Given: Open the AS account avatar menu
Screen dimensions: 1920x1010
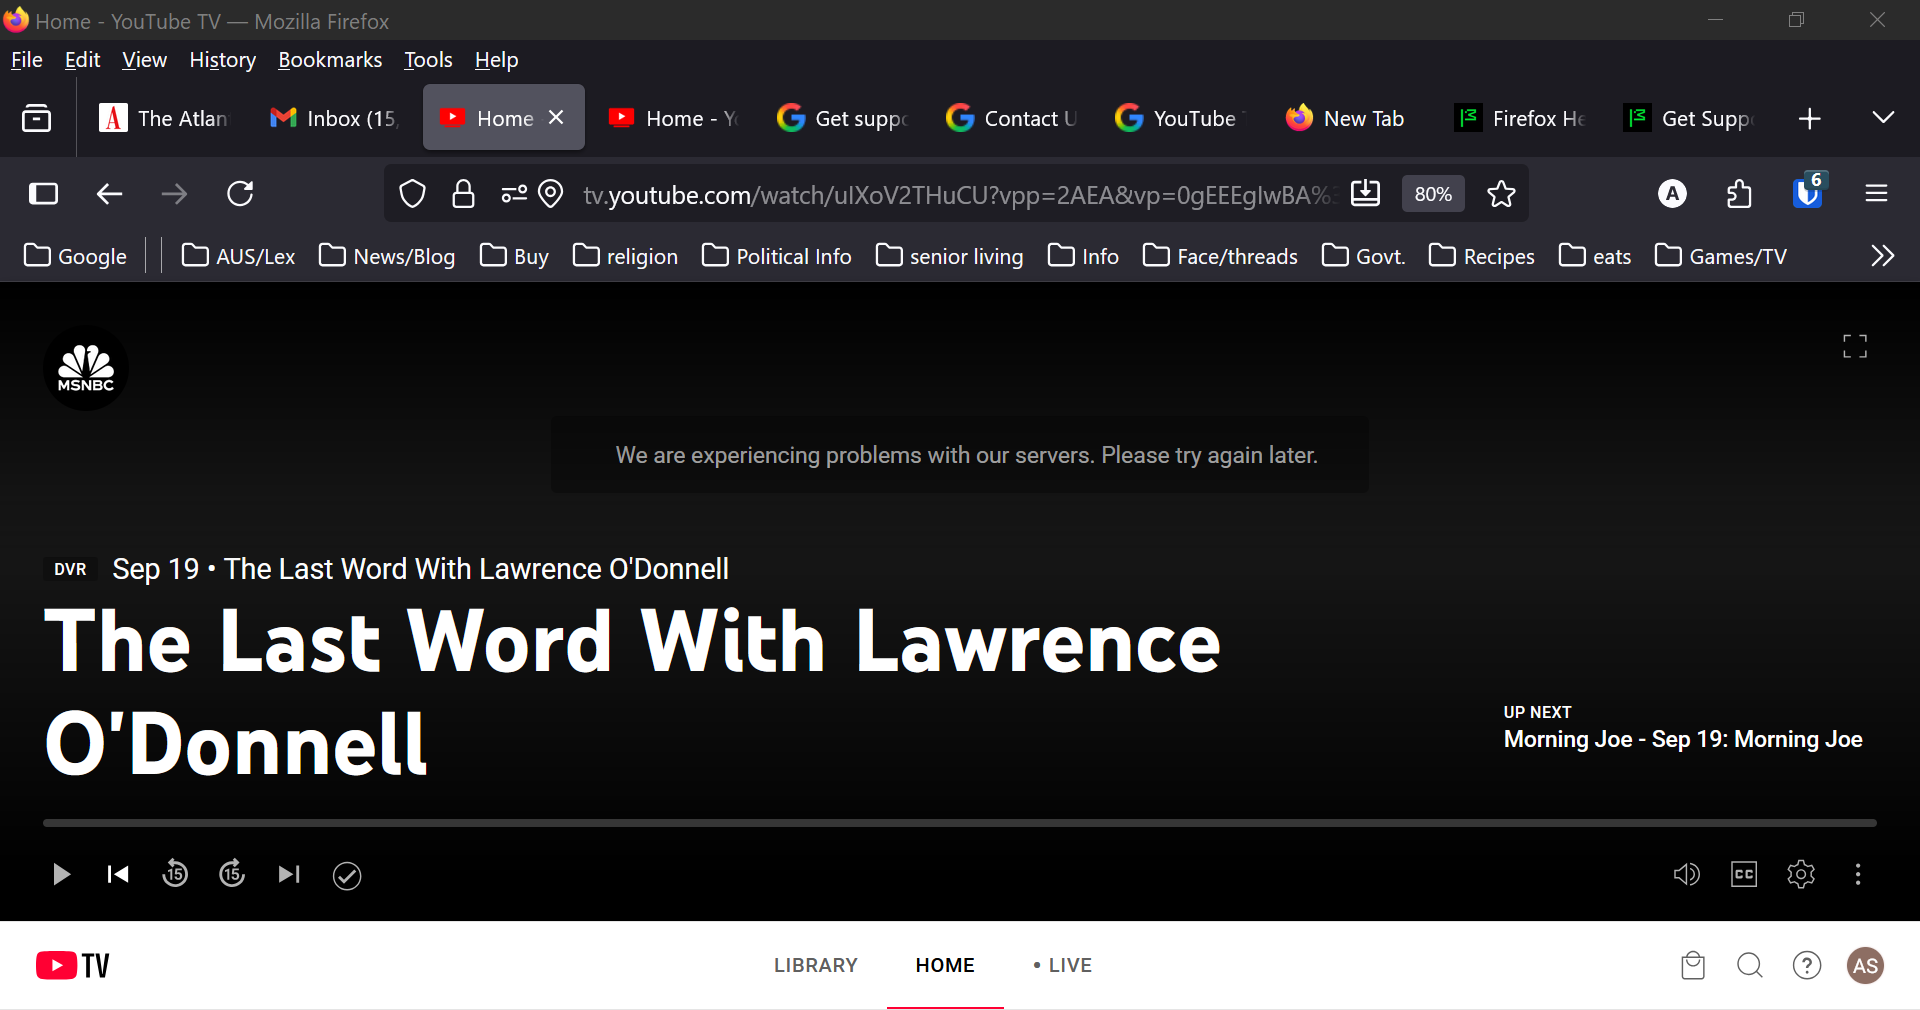Looking at the screenshot, I should click(x=1865, y=965).
